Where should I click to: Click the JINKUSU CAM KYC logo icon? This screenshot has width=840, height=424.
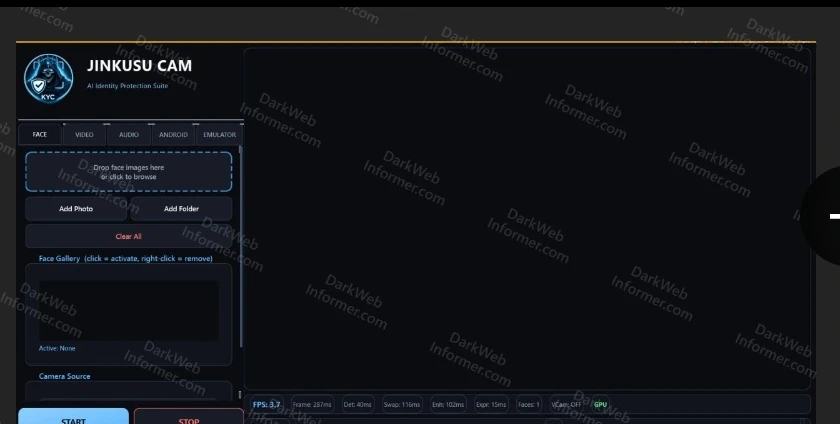48,77
